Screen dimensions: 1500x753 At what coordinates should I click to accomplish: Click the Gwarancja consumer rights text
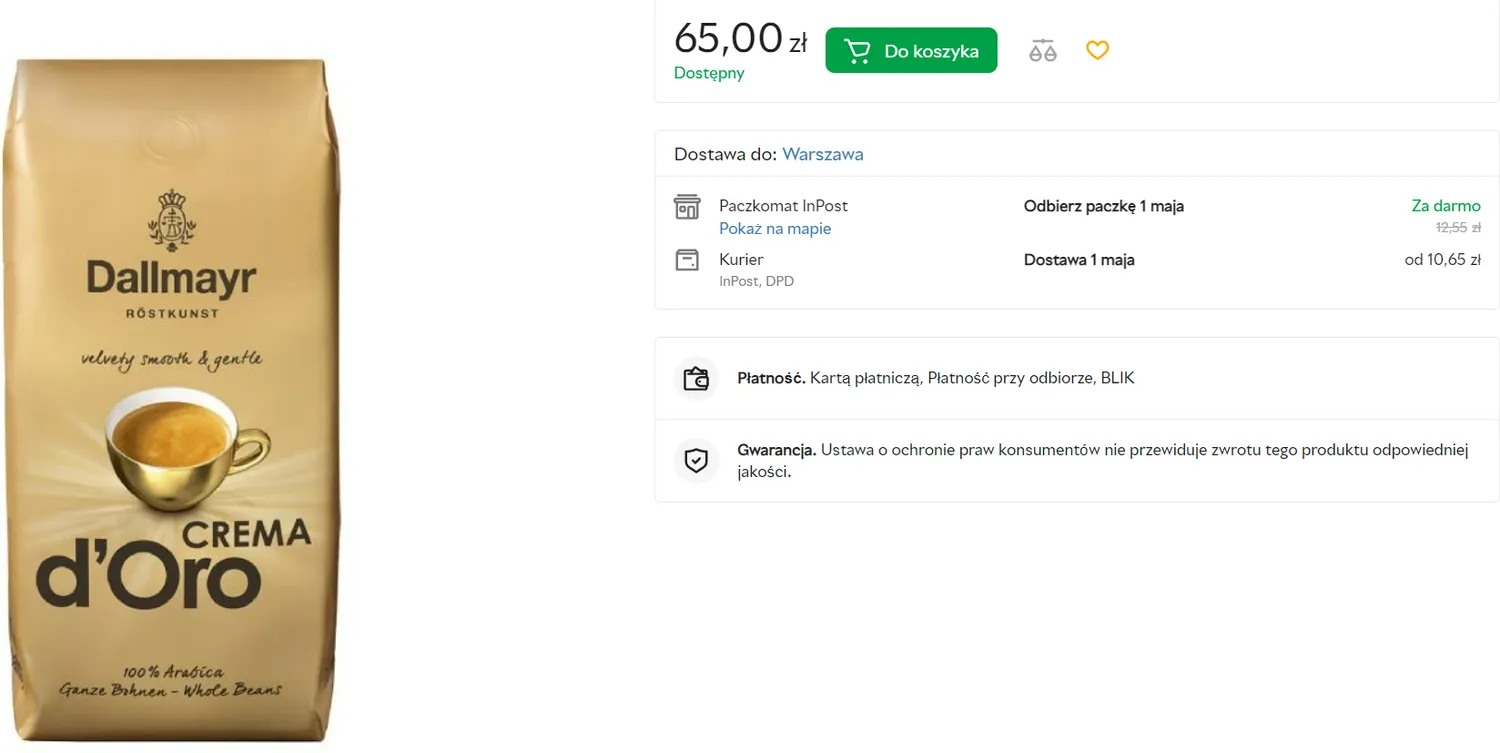[1103, 461]
